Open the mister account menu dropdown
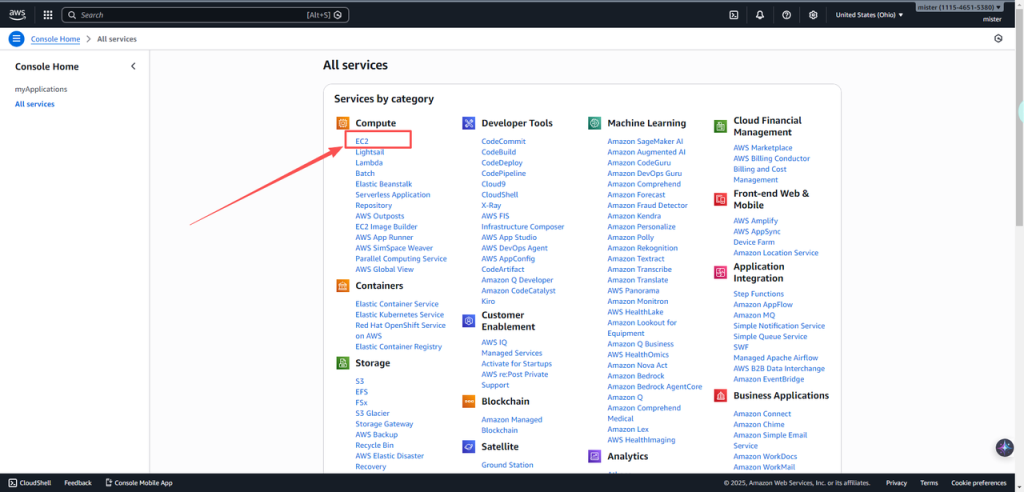Screen dimensions: 1024x492 click(959, 7)
